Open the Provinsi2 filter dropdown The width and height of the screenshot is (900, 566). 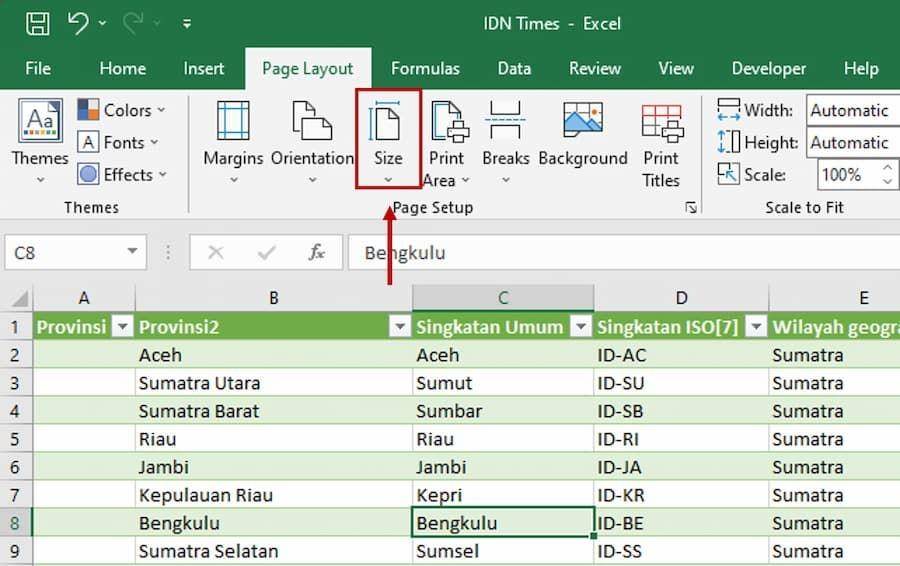pos(399,327)
